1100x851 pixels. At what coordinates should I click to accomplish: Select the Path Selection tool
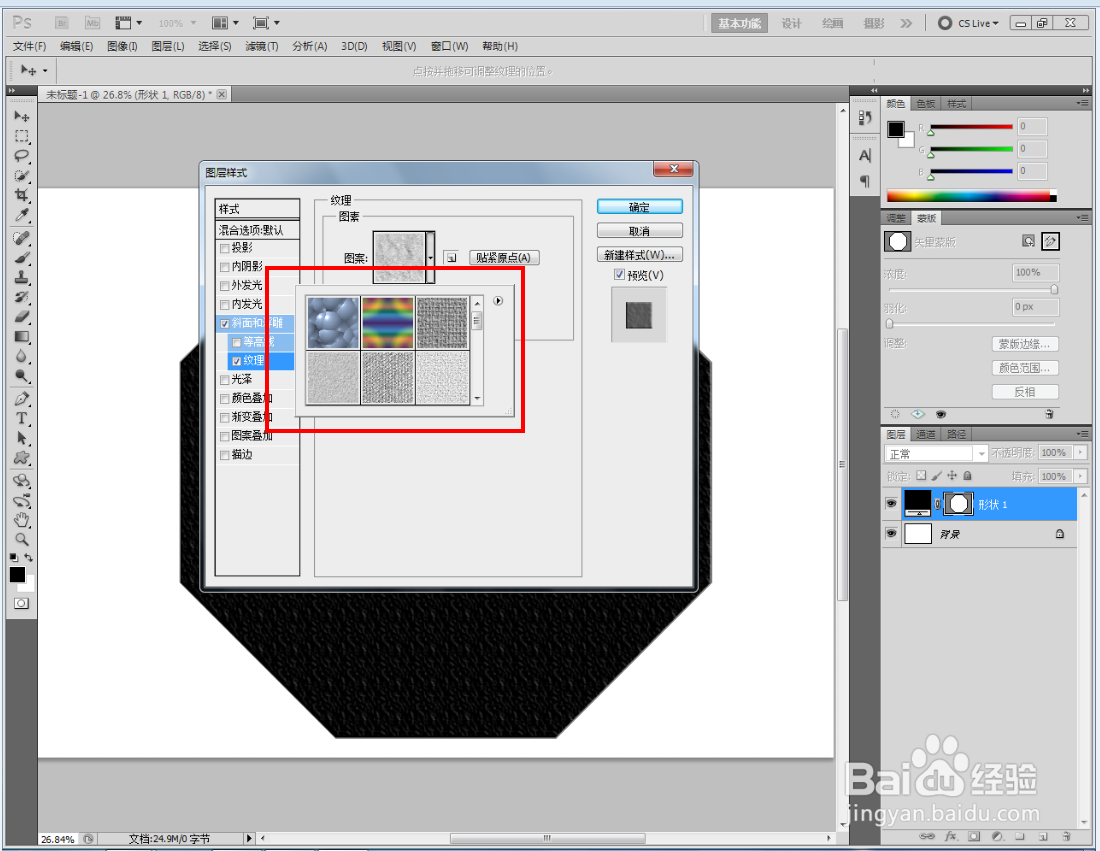[x=22, y=438]
